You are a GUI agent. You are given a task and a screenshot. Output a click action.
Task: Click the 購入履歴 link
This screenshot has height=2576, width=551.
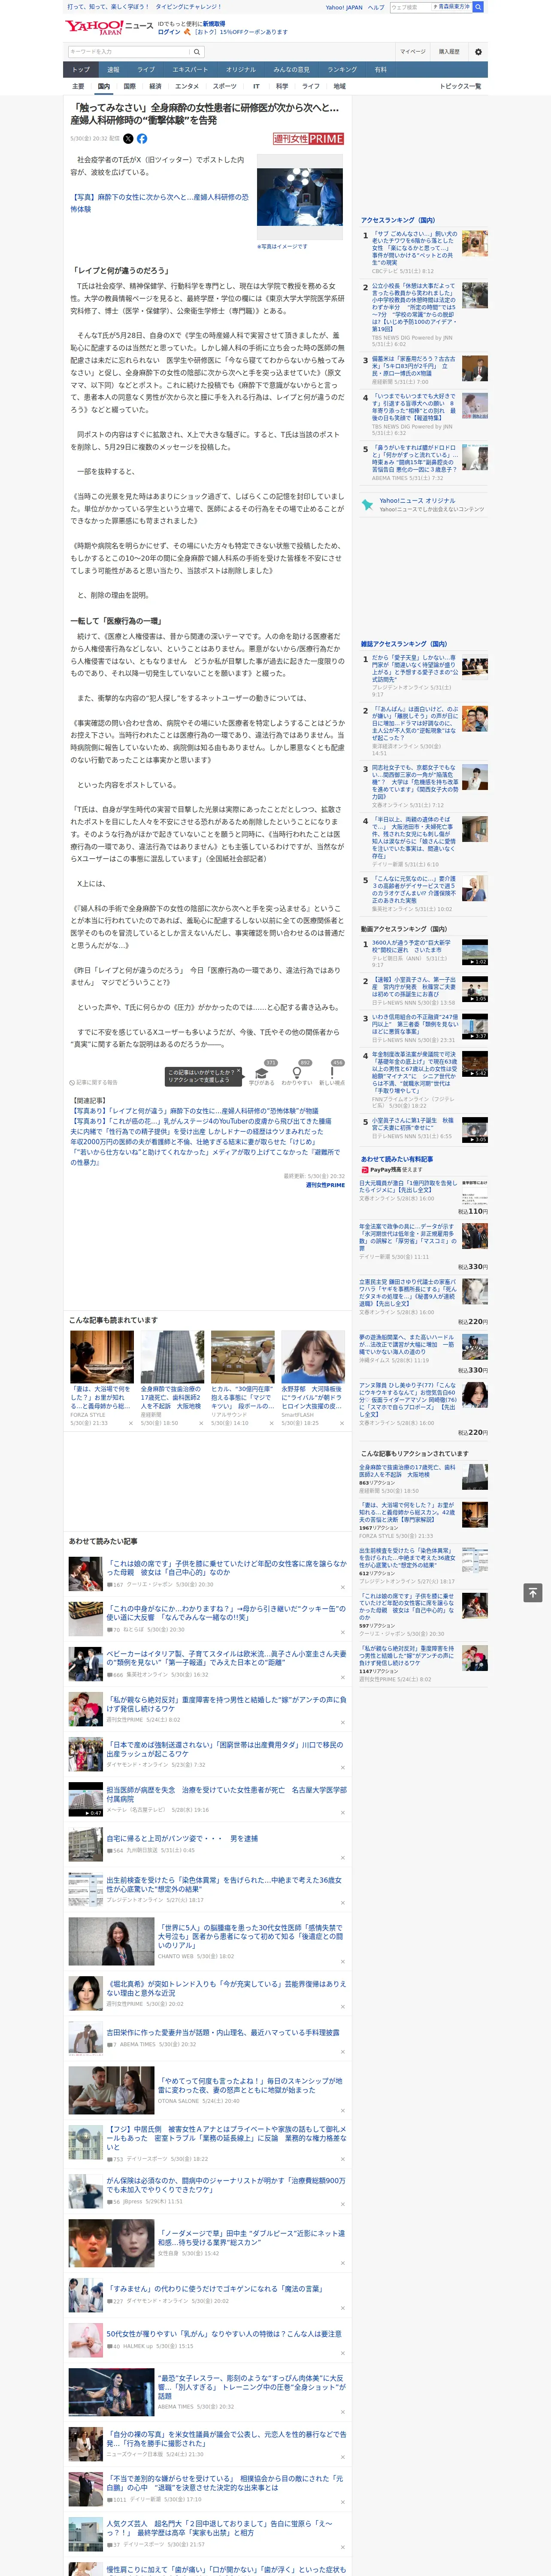click(449, 51)
